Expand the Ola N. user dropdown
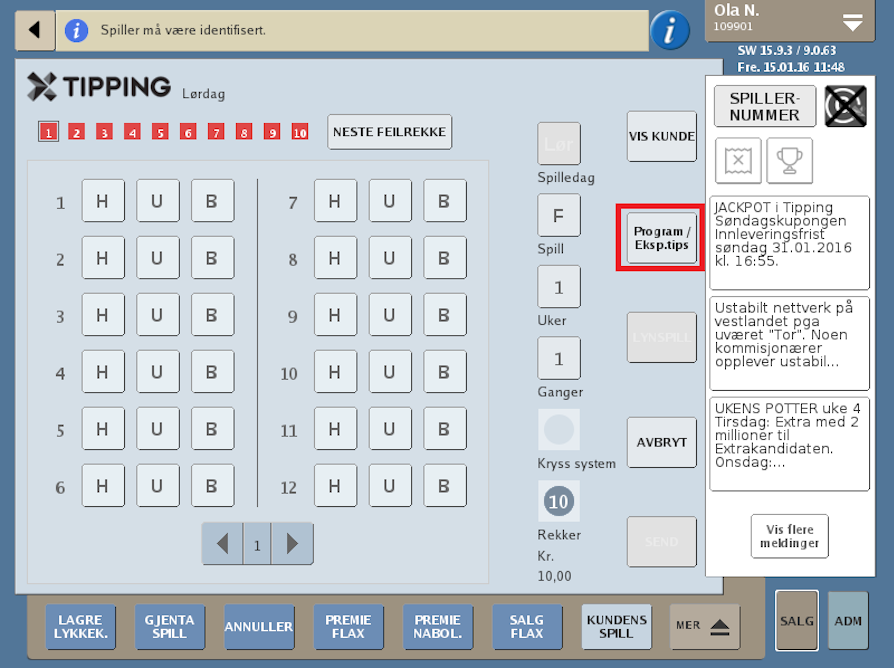 tap(852, 23)
